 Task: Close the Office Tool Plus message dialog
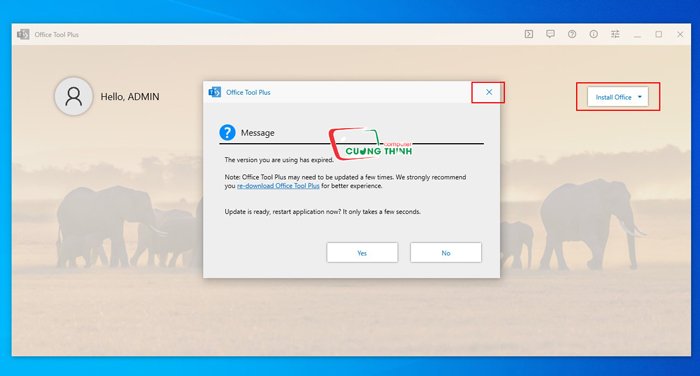click(489, 92)
